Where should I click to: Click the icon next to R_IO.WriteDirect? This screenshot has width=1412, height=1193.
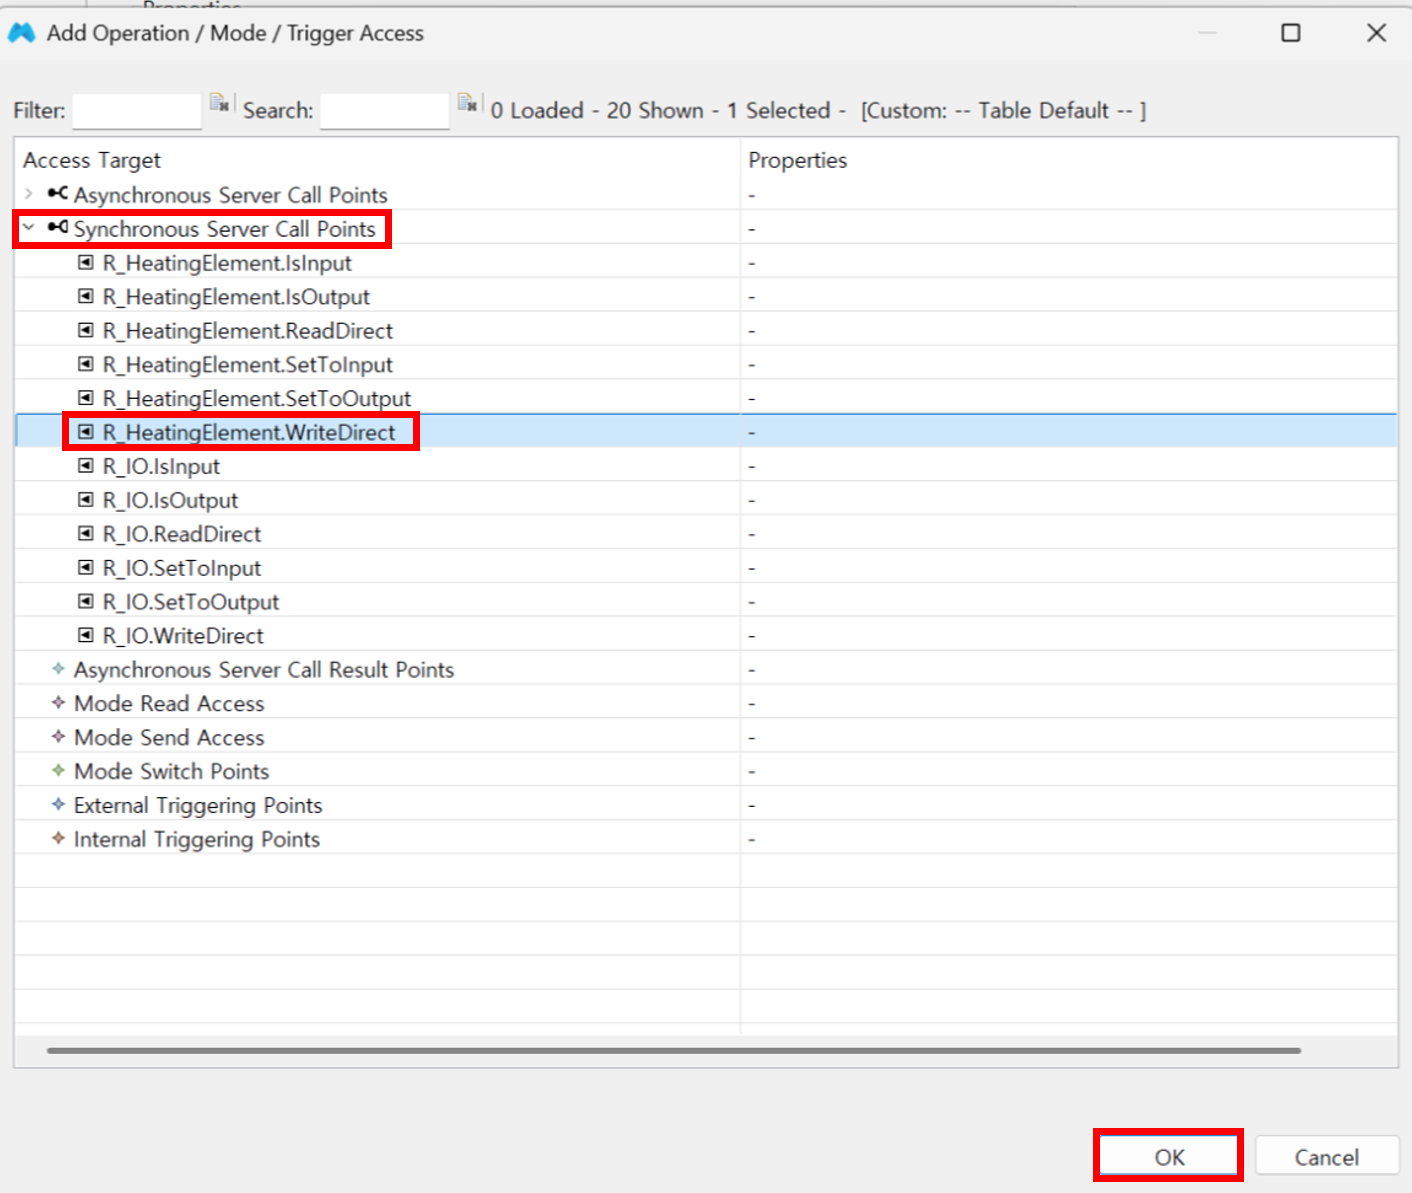[x=86, y=635]
